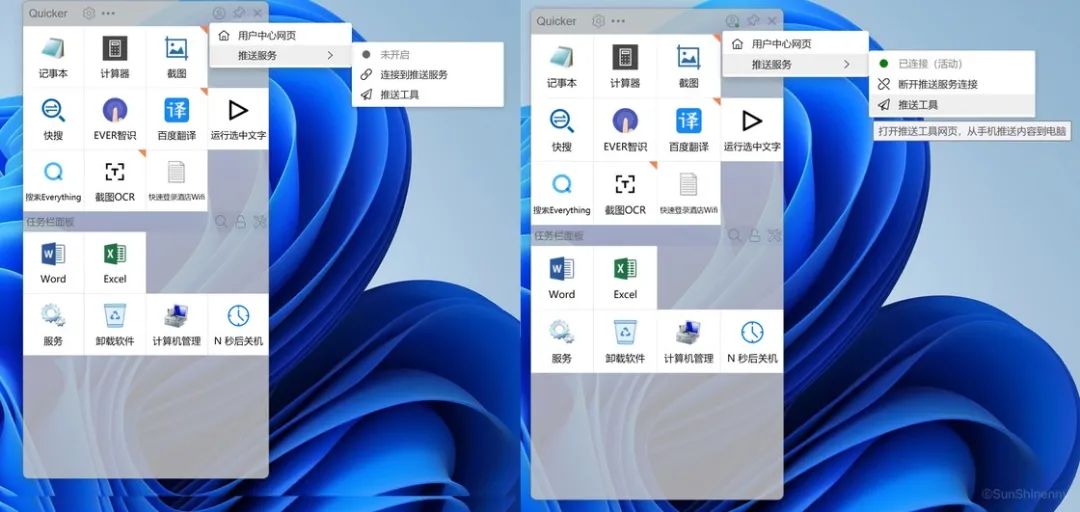Open 卸载软件 in the right Quicker panel
The width and height of the screenshot is (1080, 512).
click(625, 341)
